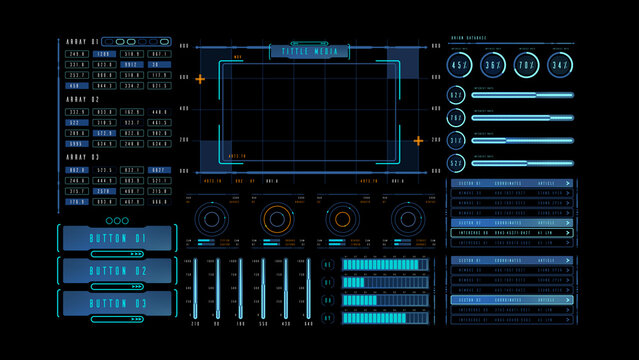Open the 70% circular gauge

point(527,65)
